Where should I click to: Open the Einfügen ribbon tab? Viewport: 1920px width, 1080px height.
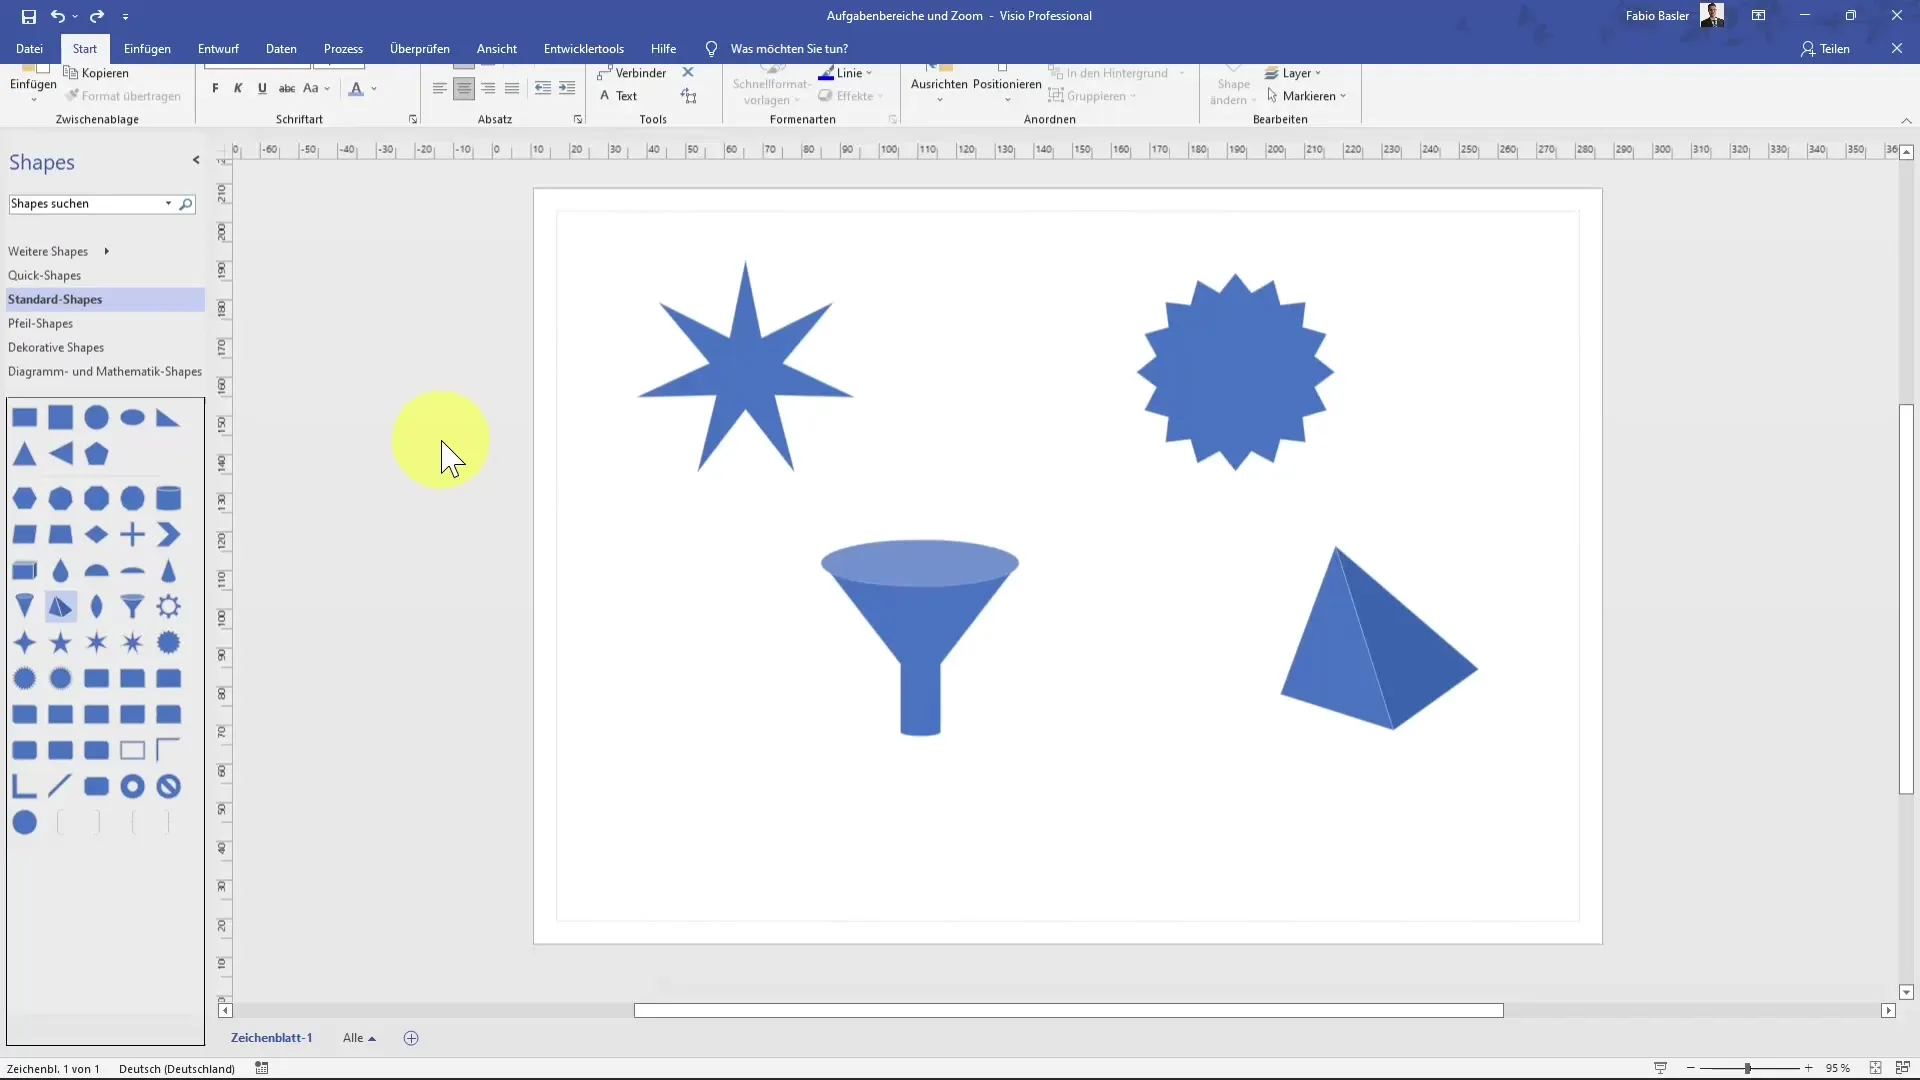(x=146, y=49)
